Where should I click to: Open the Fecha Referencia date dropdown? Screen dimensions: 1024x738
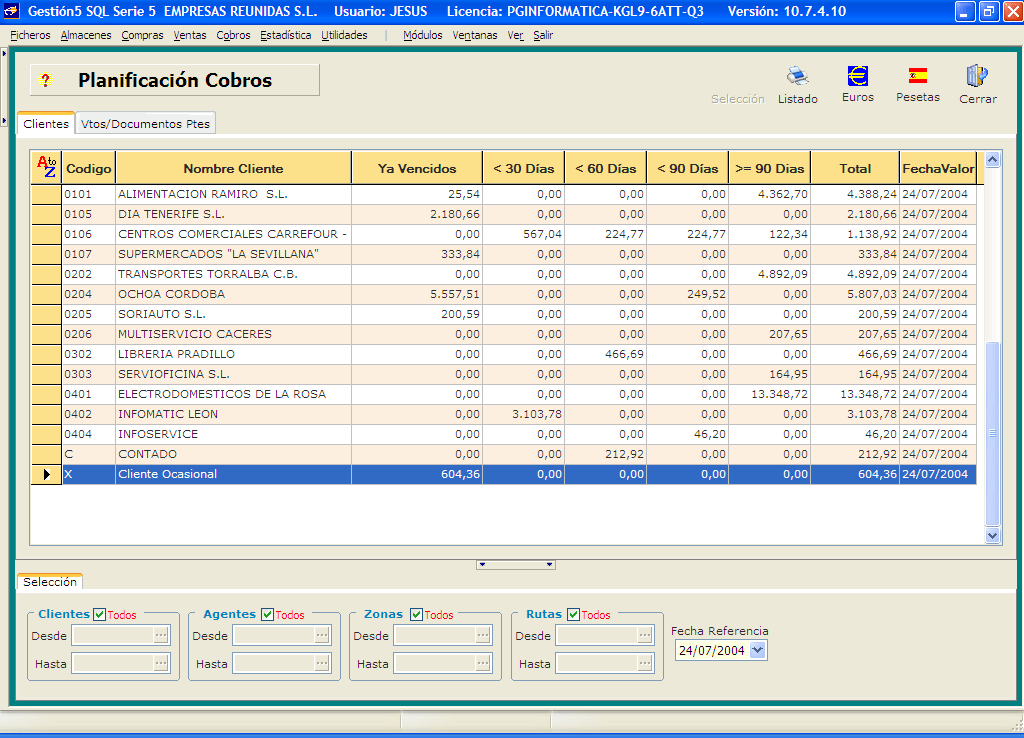click(x=757, y=650)
